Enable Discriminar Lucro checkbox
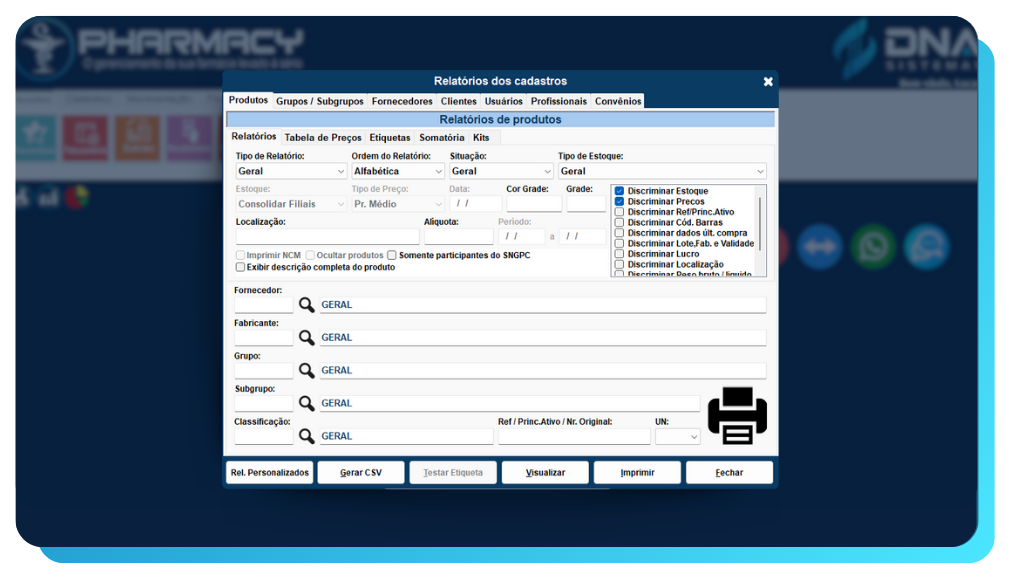 coord(619,253)
